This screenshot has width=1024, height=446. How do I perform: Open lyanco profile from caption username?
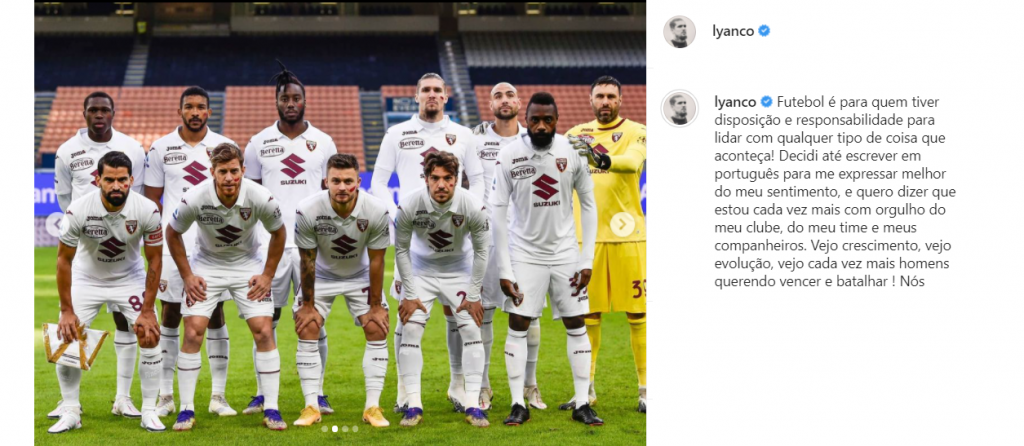point(736,102)
